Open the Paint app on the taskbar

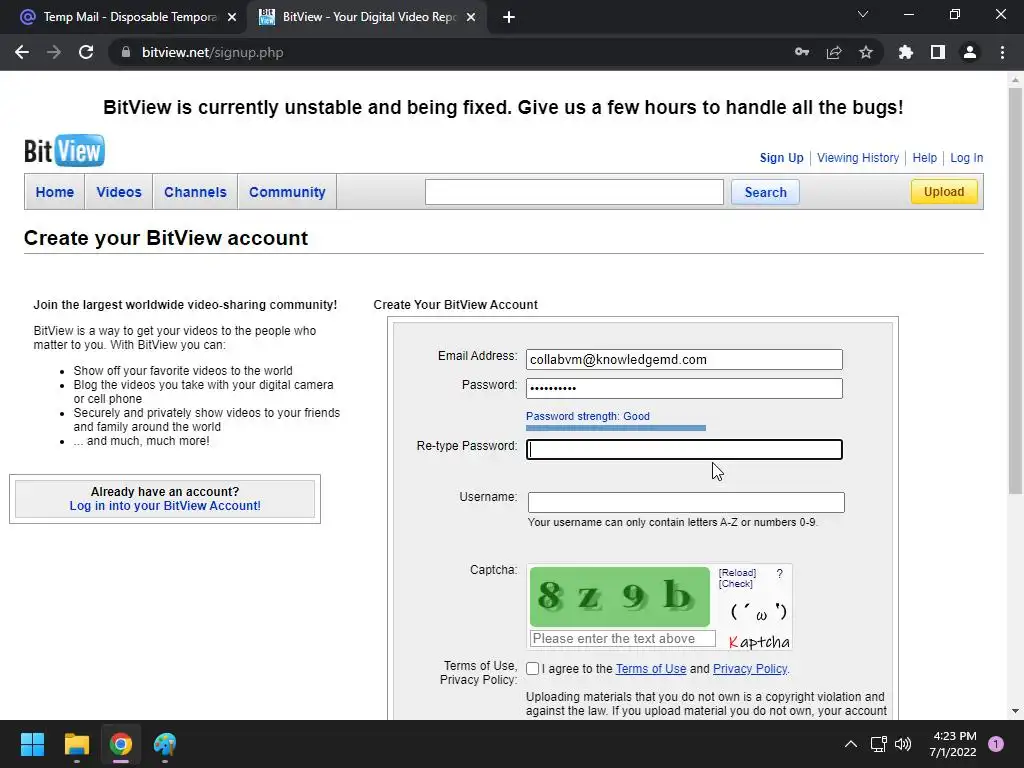[165, 744]
